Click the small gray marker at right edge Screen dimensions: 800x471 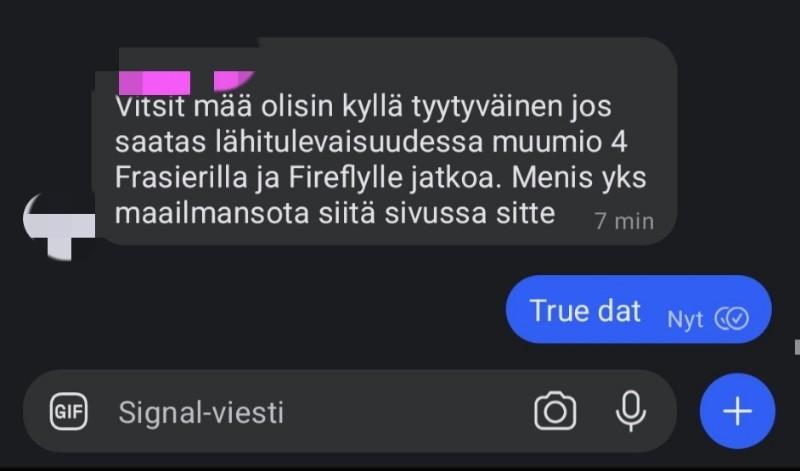pyautogui.click(x=797, y=347)
